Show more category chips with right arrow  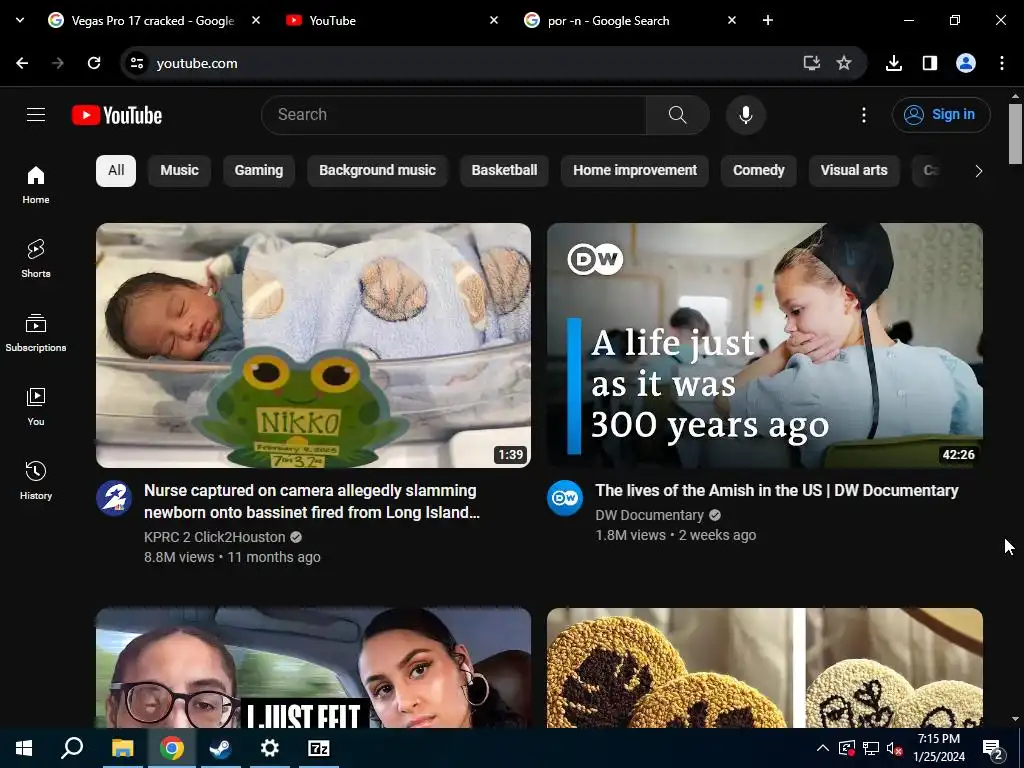[978, 171]
